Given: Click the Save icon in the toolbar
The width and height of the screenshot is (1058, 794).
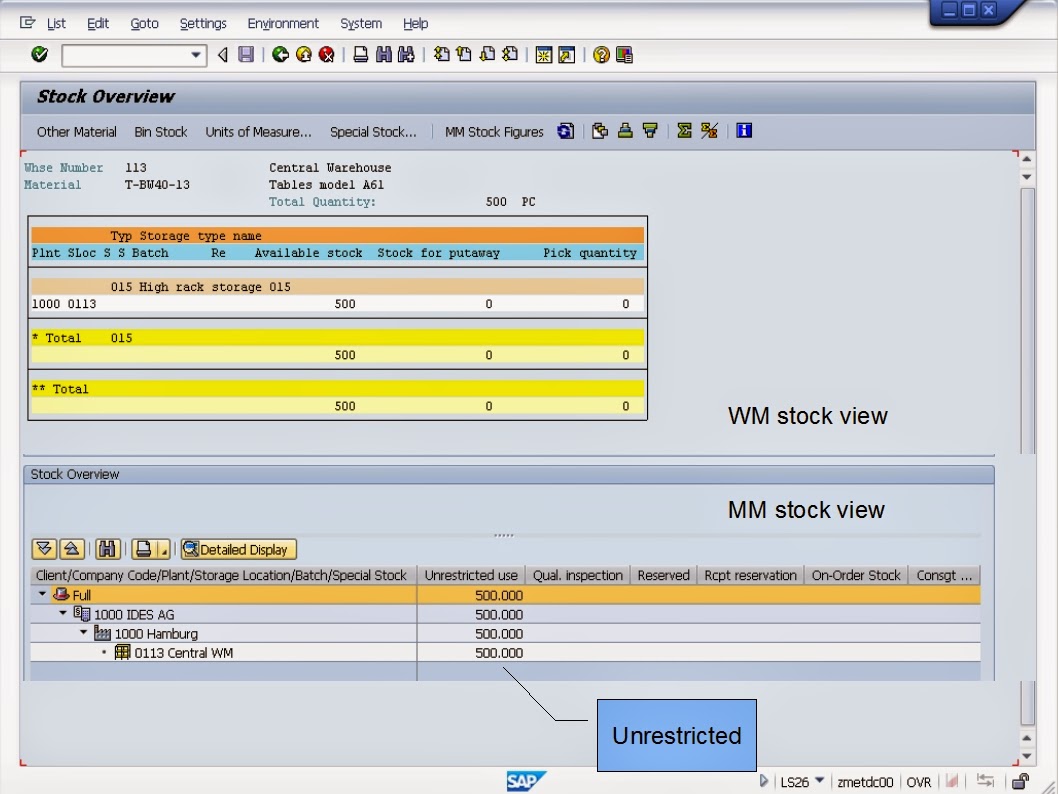Looking at the screenshot, I should point(245,55).
